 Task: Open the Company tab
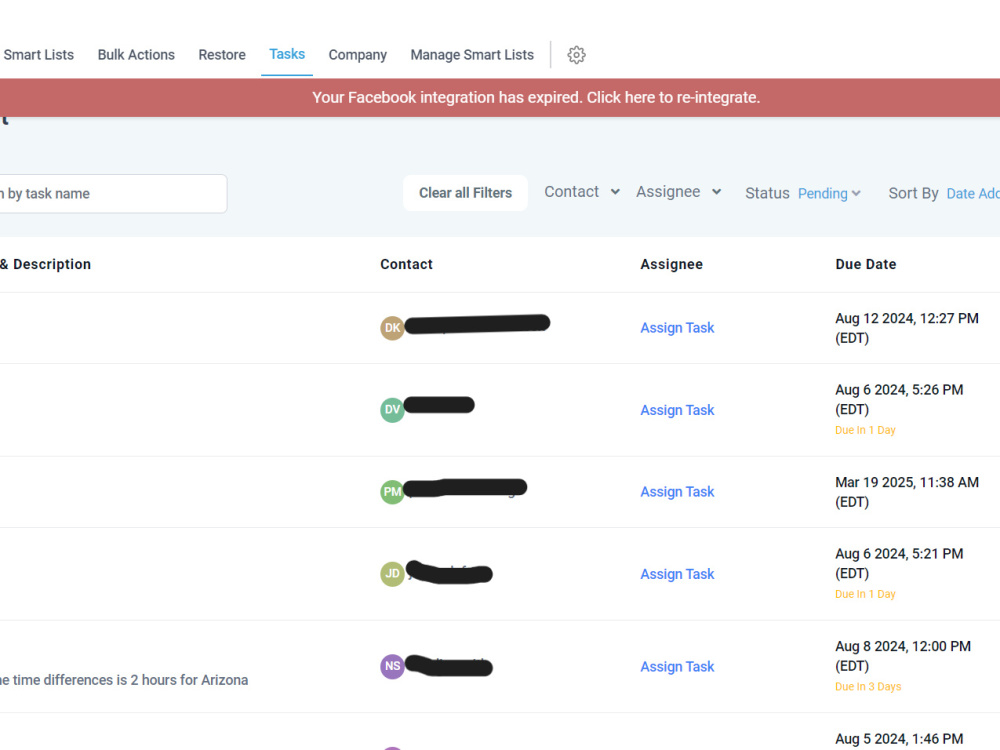coord(358,55)
